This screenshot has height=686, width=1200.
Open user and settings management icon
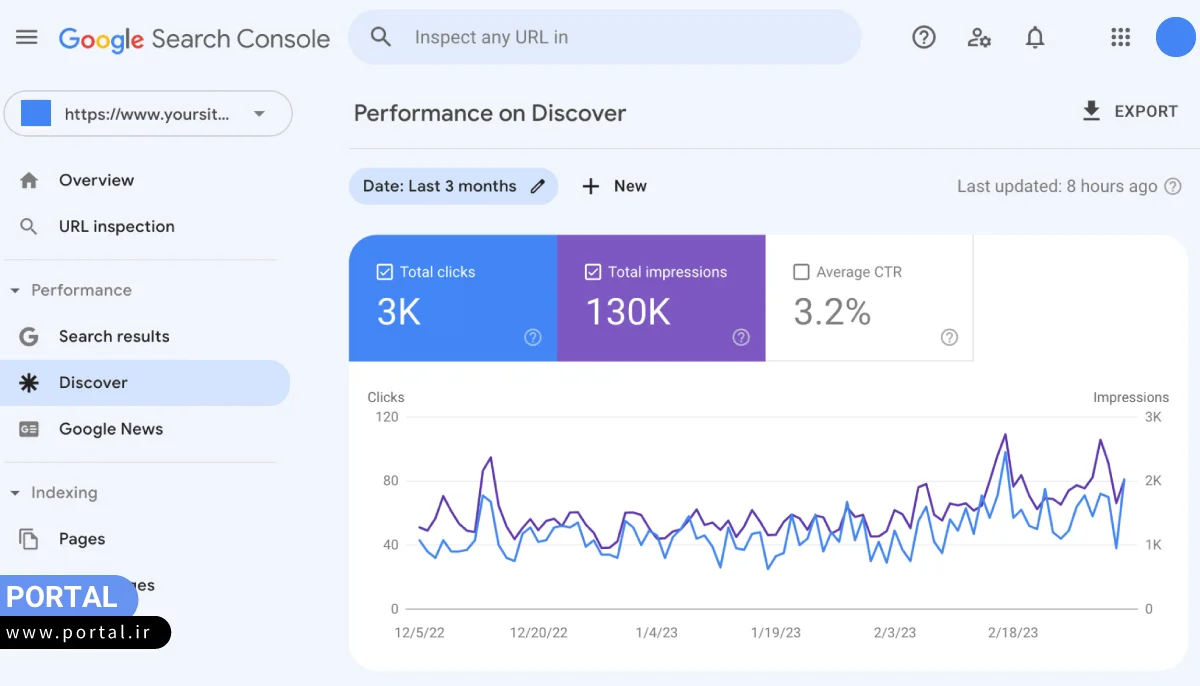coord(979,38)
